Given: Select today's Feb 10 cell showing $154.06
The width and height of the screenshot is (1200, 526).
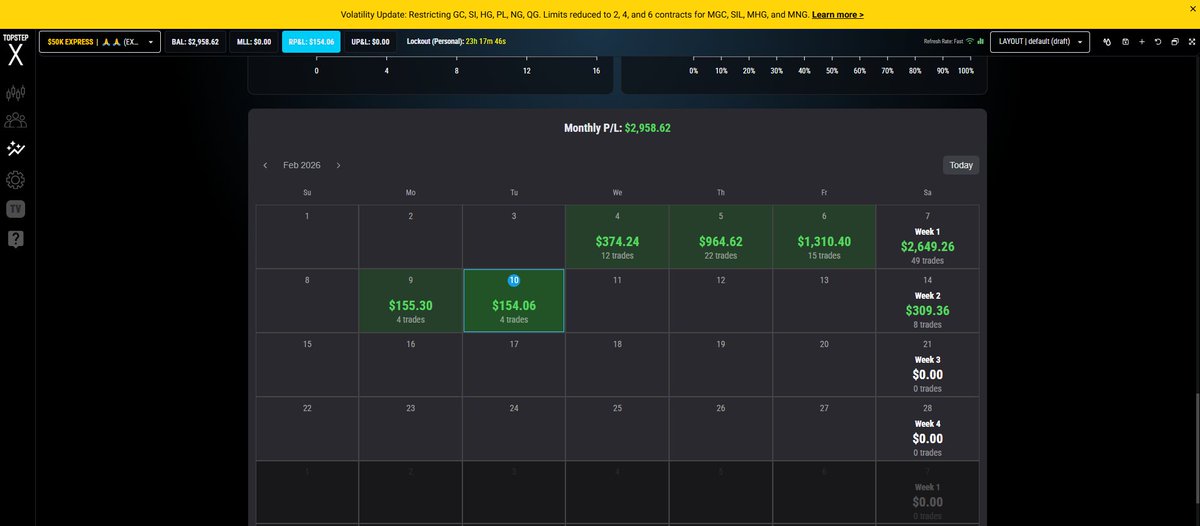Looking at the screenshot, I should coord(514,300).
